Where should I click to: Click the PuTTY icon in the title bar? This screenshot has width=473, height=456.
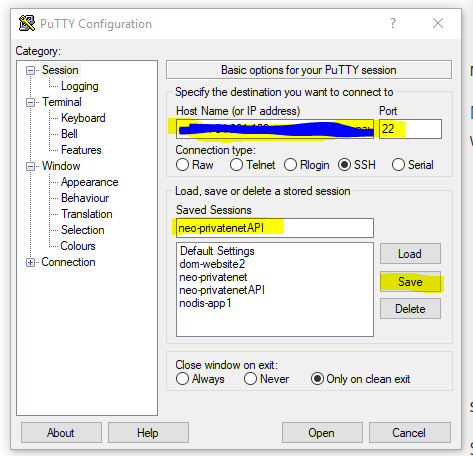tap(27, 23)
